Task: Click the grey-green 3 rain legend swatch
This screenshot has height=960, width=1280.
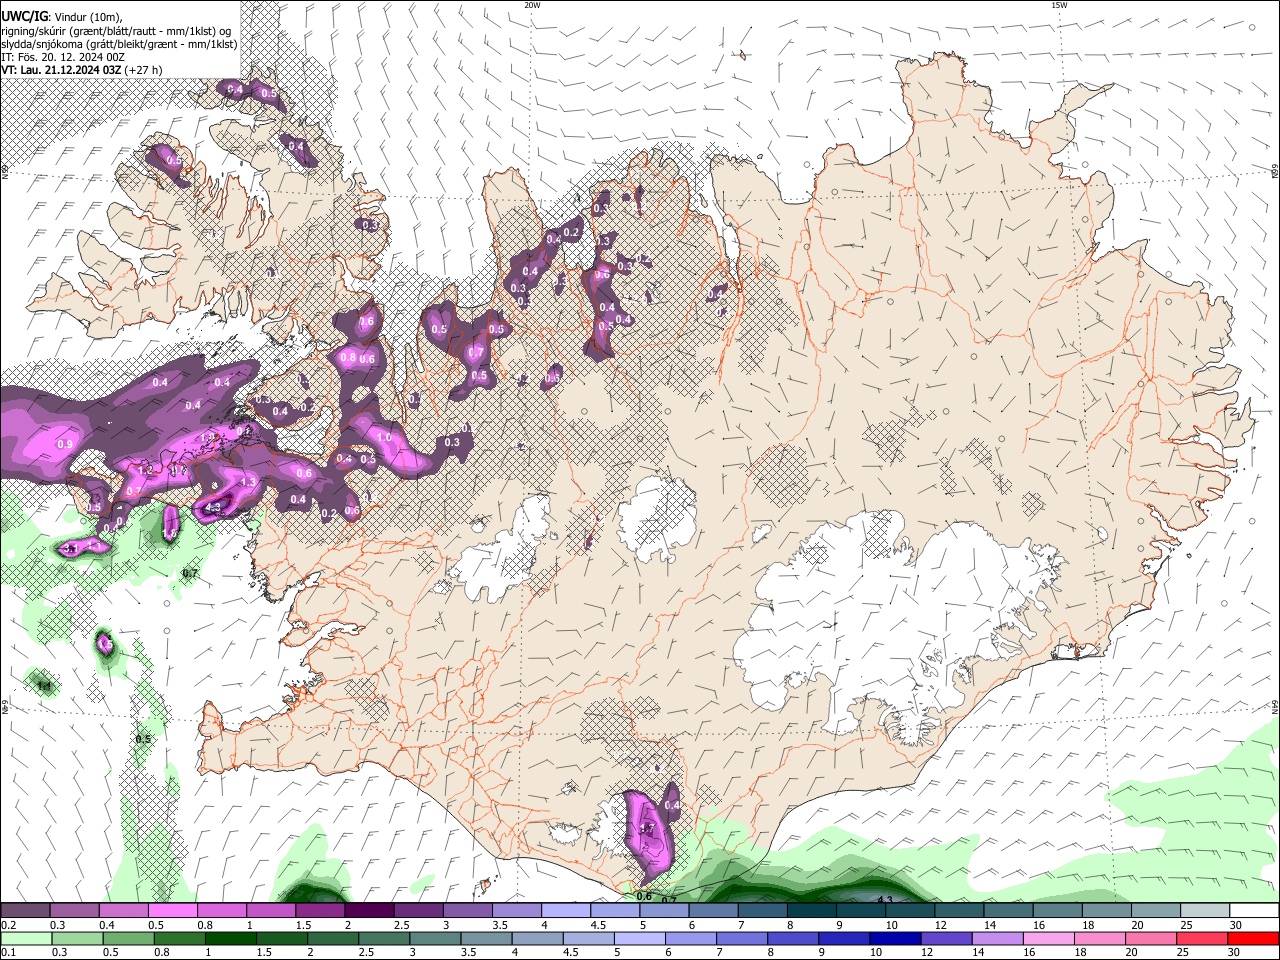Action: pyautogui.click(x=435, y=938)
